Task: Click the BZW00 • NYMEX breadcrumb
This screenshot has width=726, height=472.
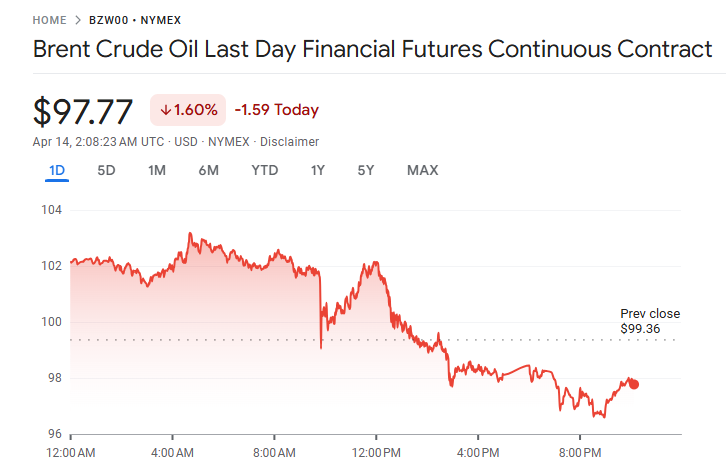Action: pos(135,20)
